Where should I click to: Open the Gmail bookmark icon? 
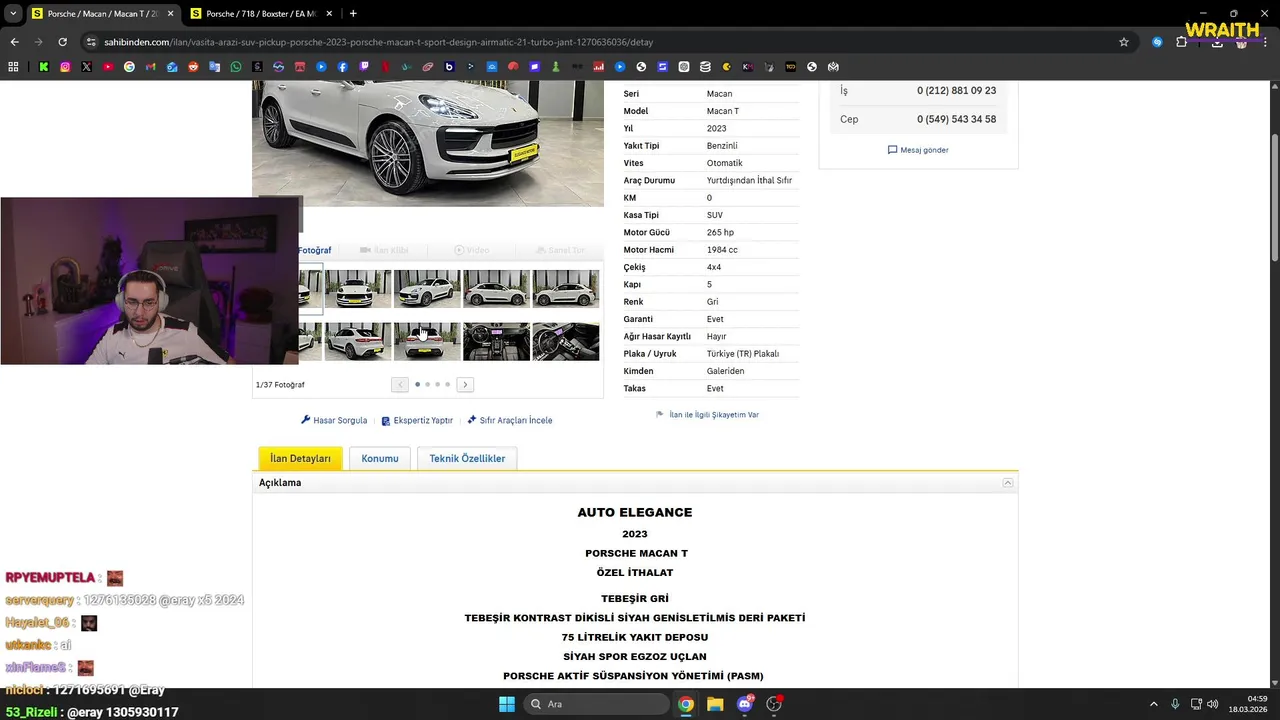(151, 67)
